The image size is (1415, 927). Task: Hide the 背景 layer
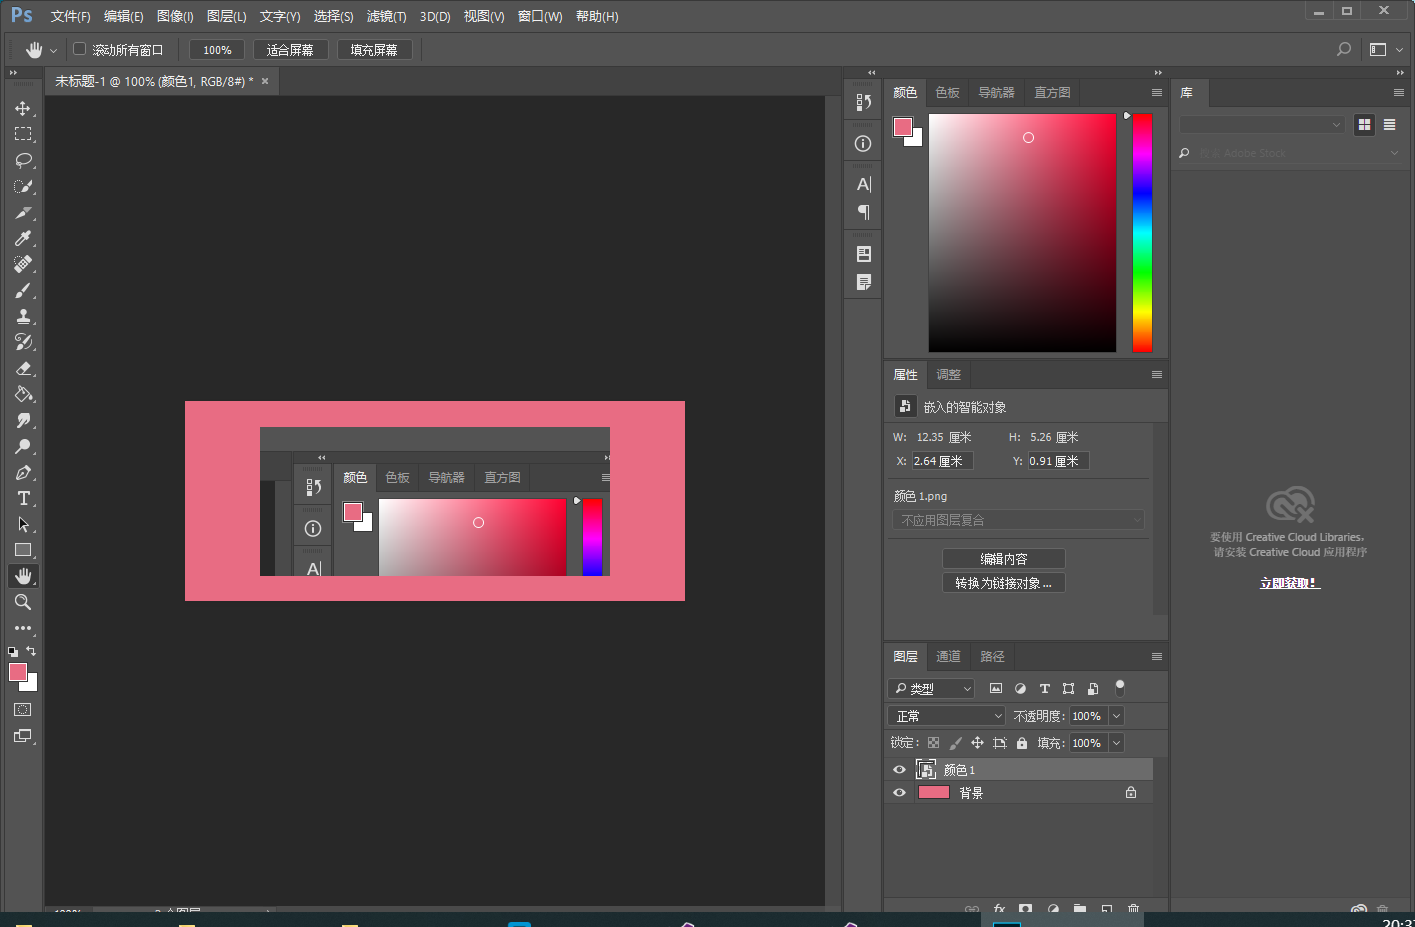coord(899,793)
